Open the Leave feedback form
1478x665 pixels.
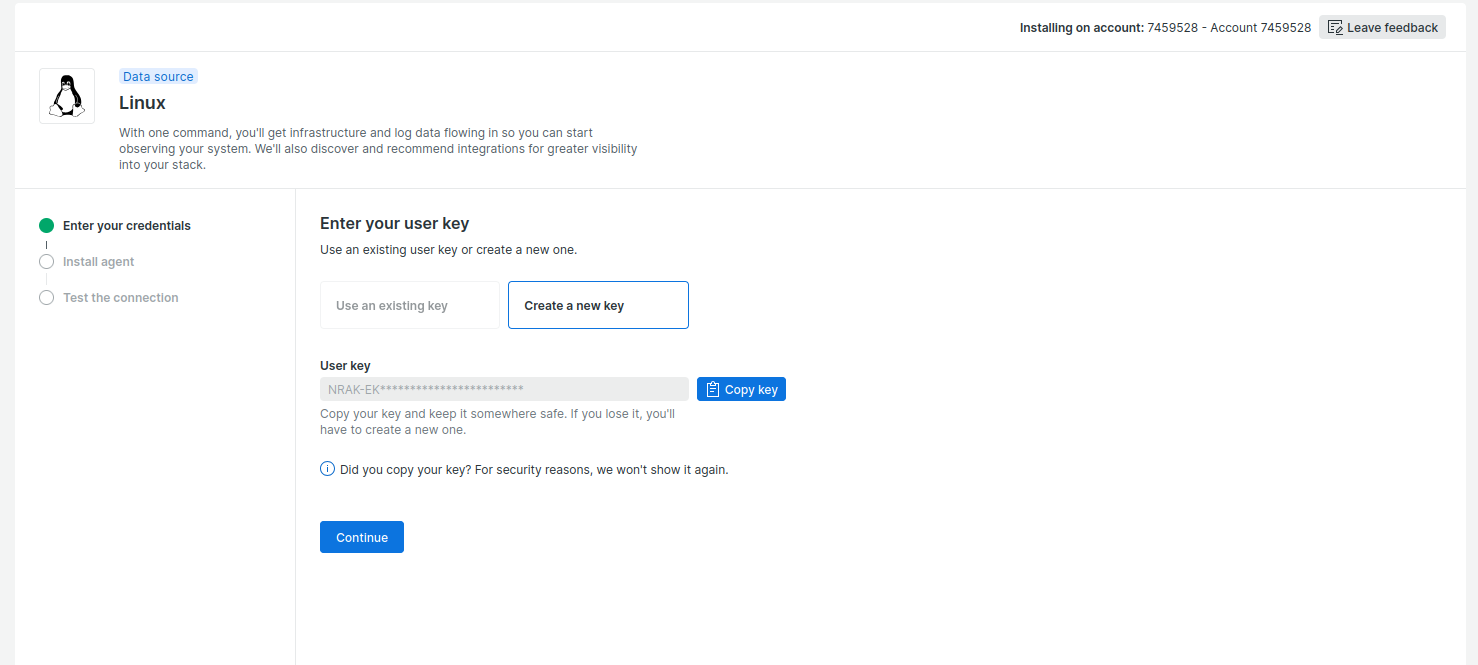pos(1391,27)
